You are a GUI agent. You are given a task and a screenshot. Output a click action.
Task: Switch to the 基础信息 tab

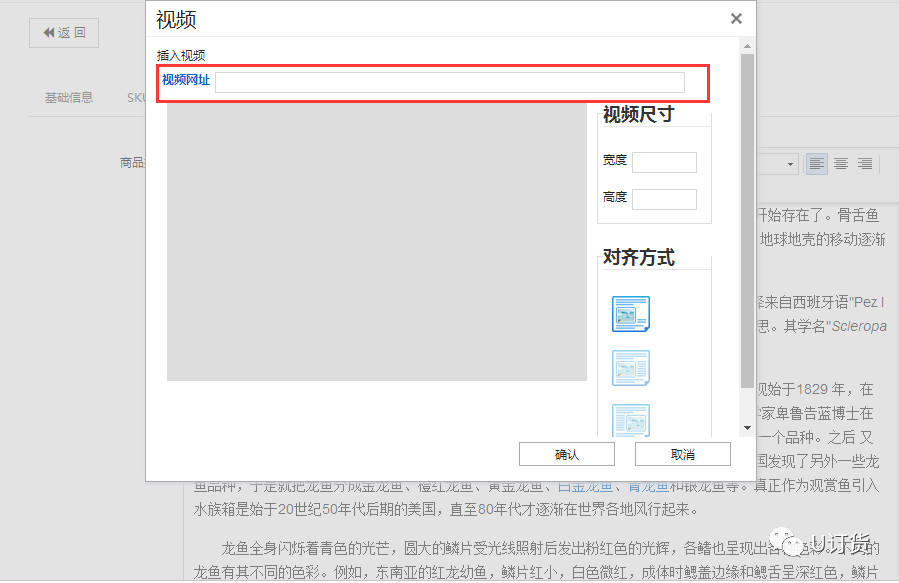pos(69,97)
